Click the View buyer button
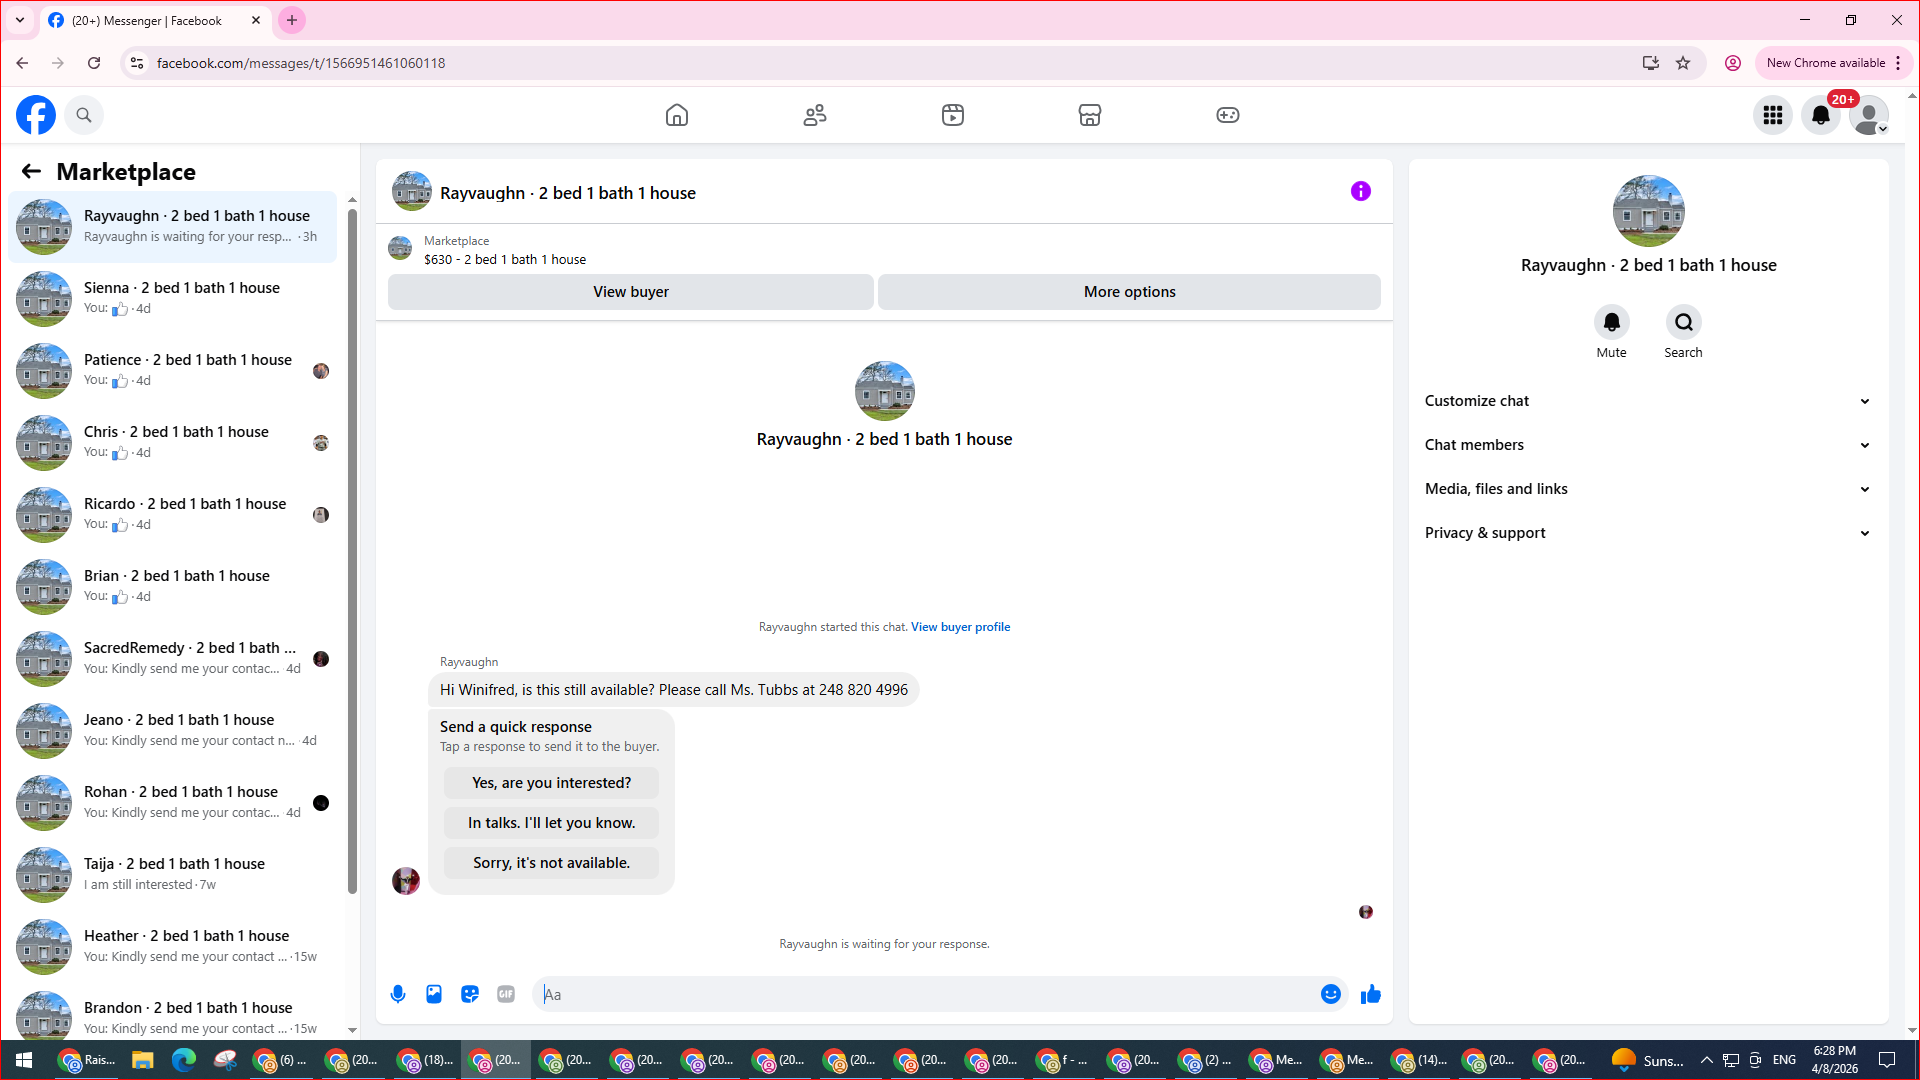Screen dimensions: 1920x1080 (x=630, y=292)
